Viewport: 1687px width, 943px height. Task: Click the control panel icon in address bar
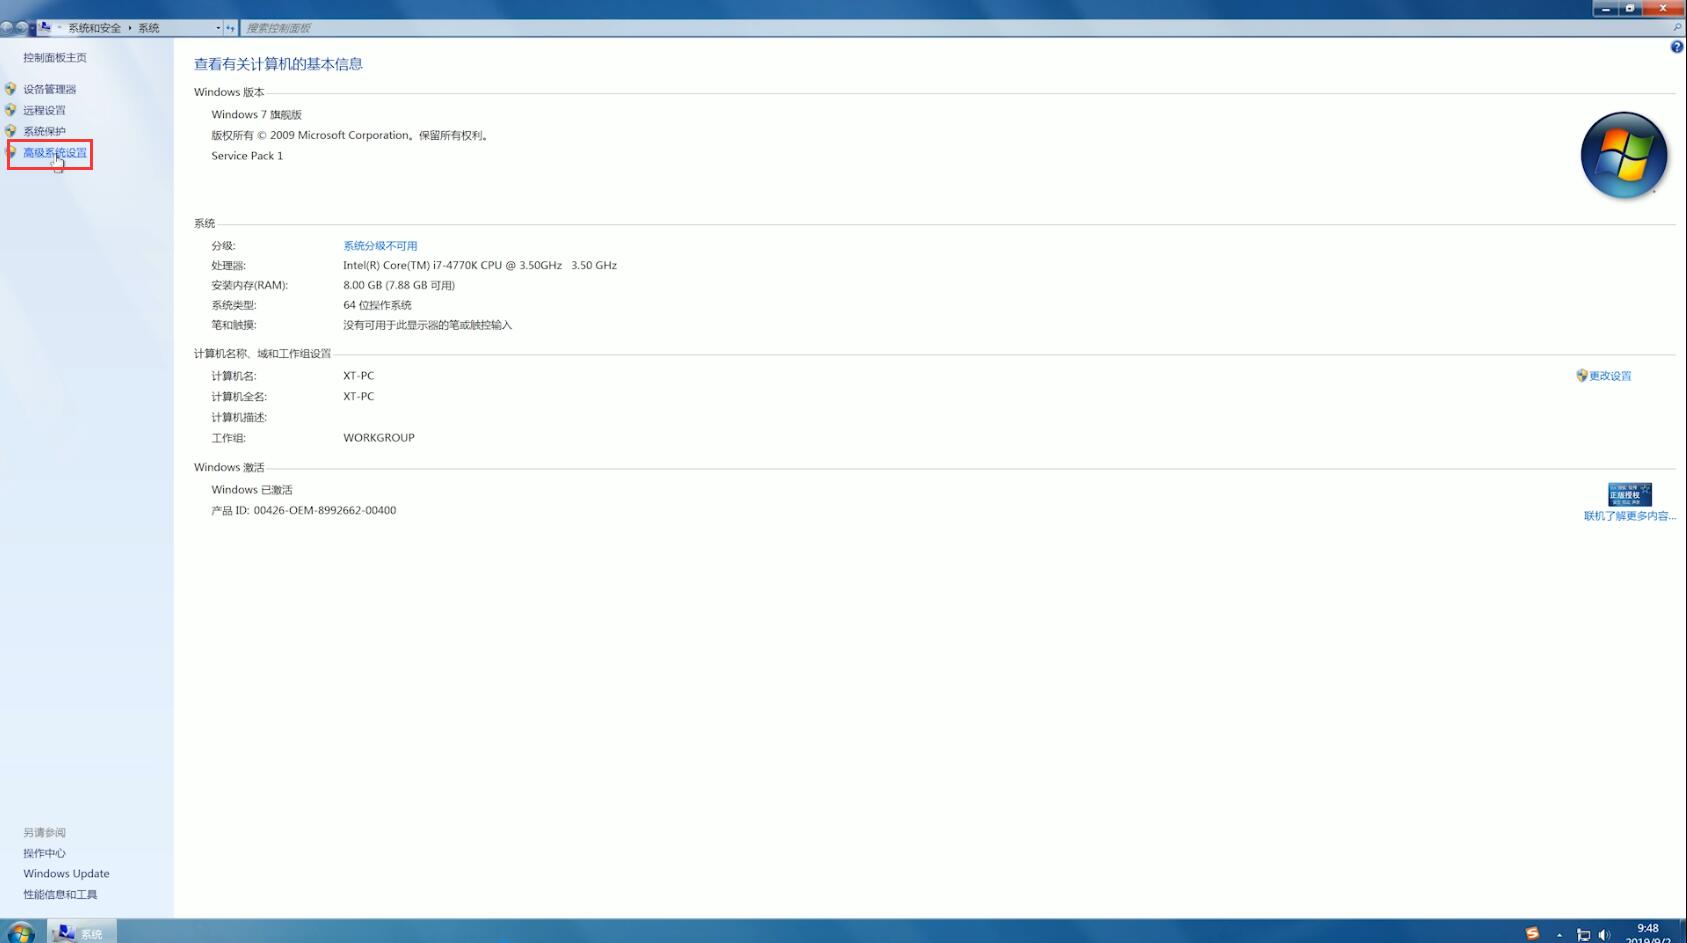click(44, 27)
